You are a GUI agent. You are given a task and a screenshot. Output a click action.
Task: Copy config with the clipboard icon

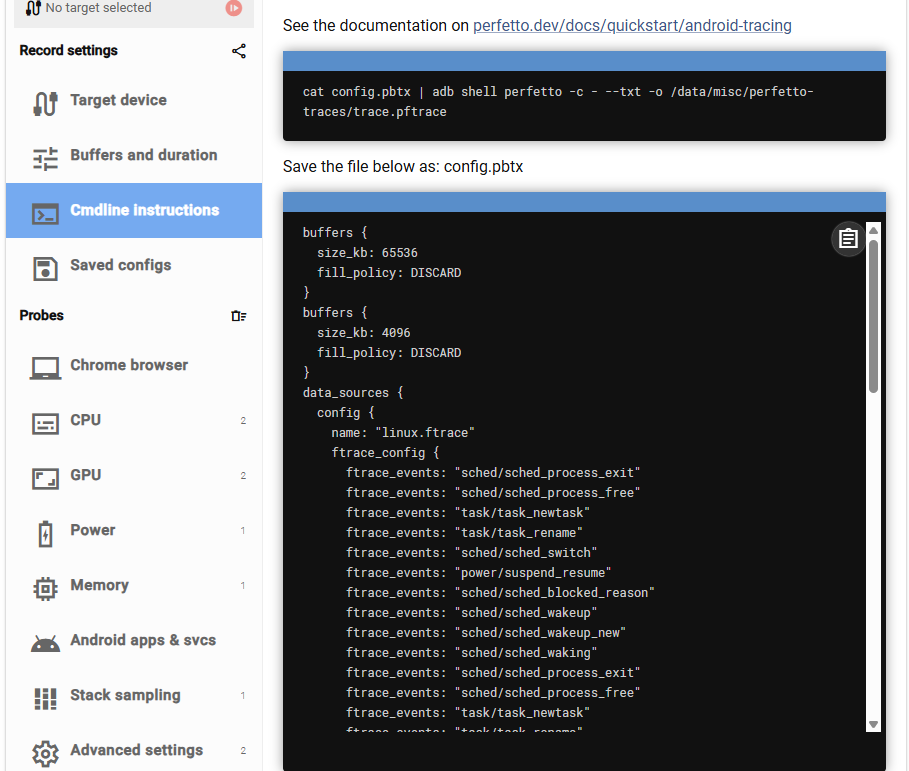[848, 238]
